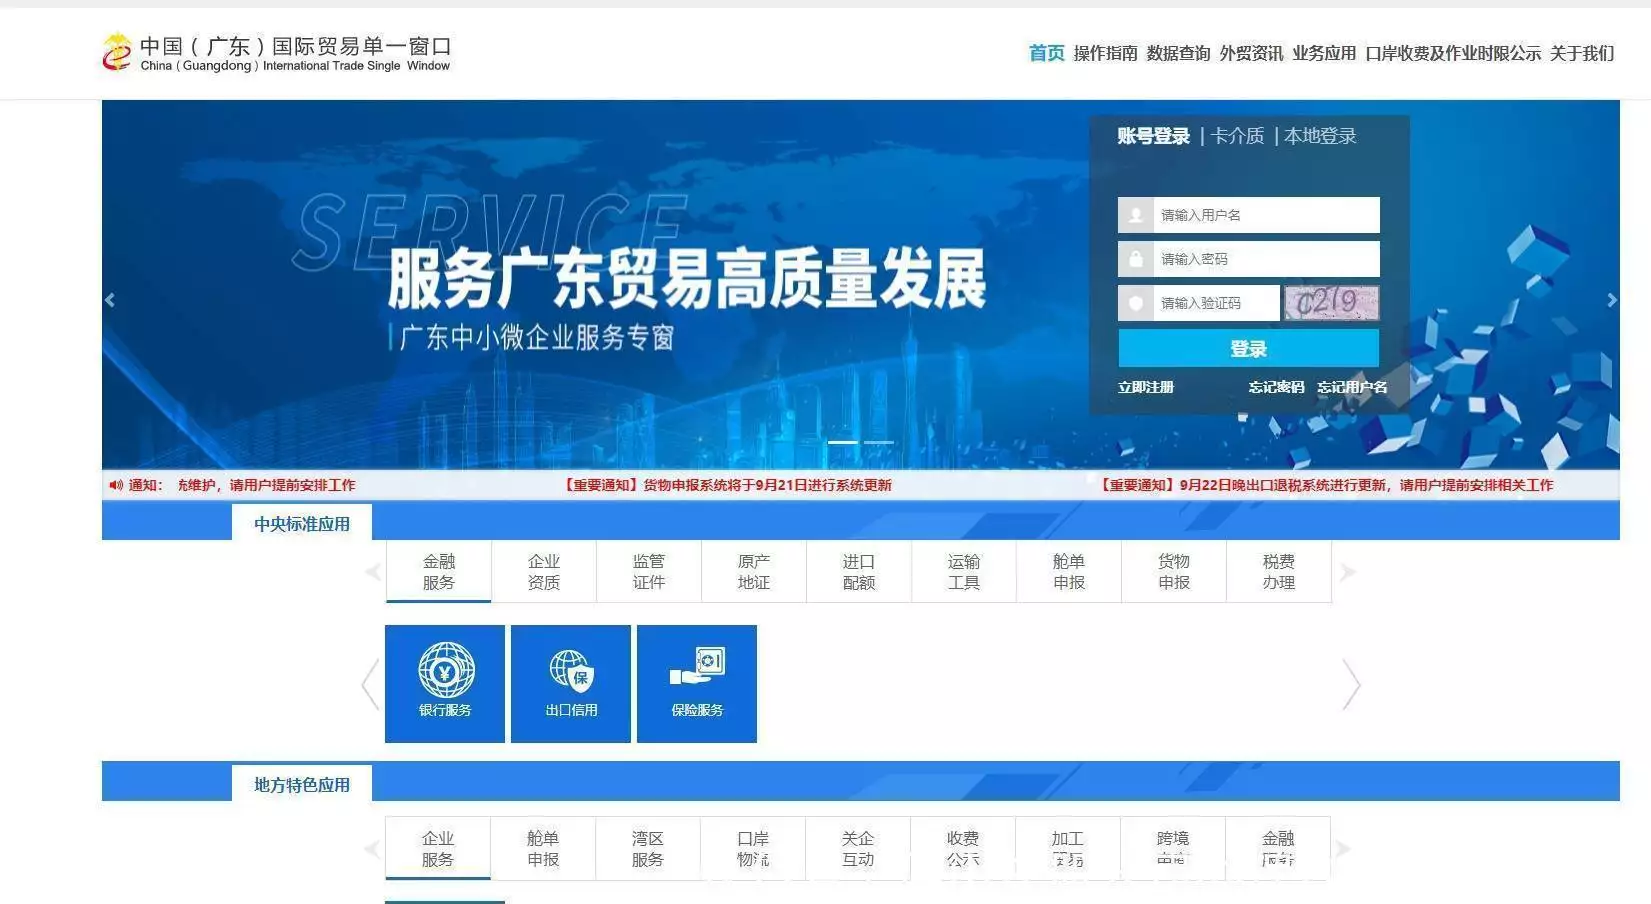Open 业务应用 in top navigation
Viewport: 1651px width, 904px height.
(x=1324, y=53)
